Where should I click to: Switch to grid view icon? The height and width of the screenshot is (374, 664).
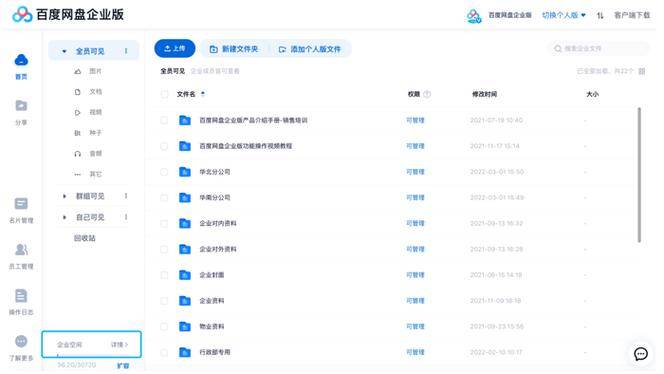point(642,71)
